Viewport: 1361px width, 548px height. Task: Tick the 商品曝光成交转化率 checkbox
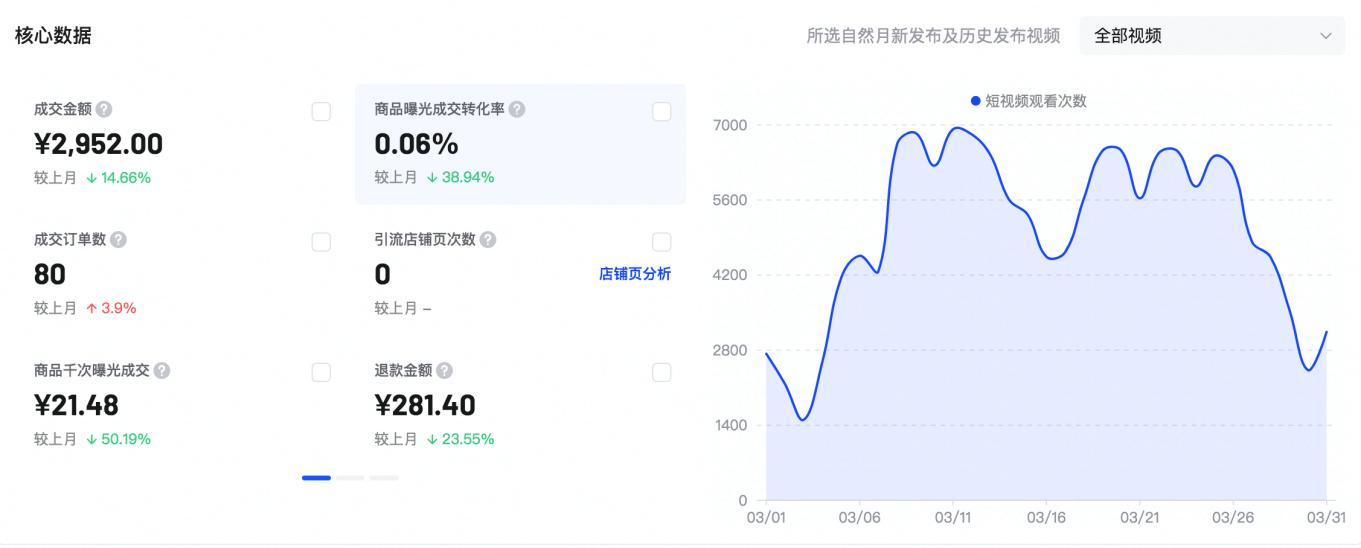click(661, 111)
